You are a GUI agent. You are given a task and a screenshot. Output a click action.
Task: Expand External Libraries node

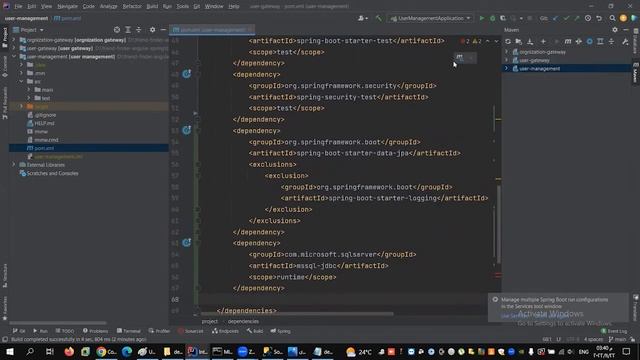point(14,165)
